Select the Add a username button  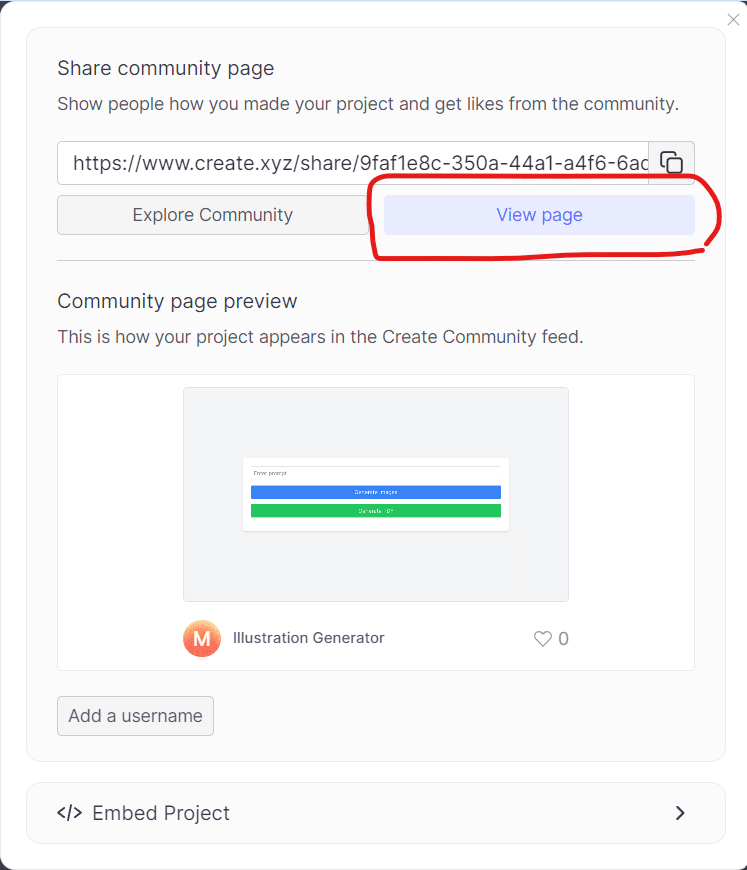(x=135, y=716)
